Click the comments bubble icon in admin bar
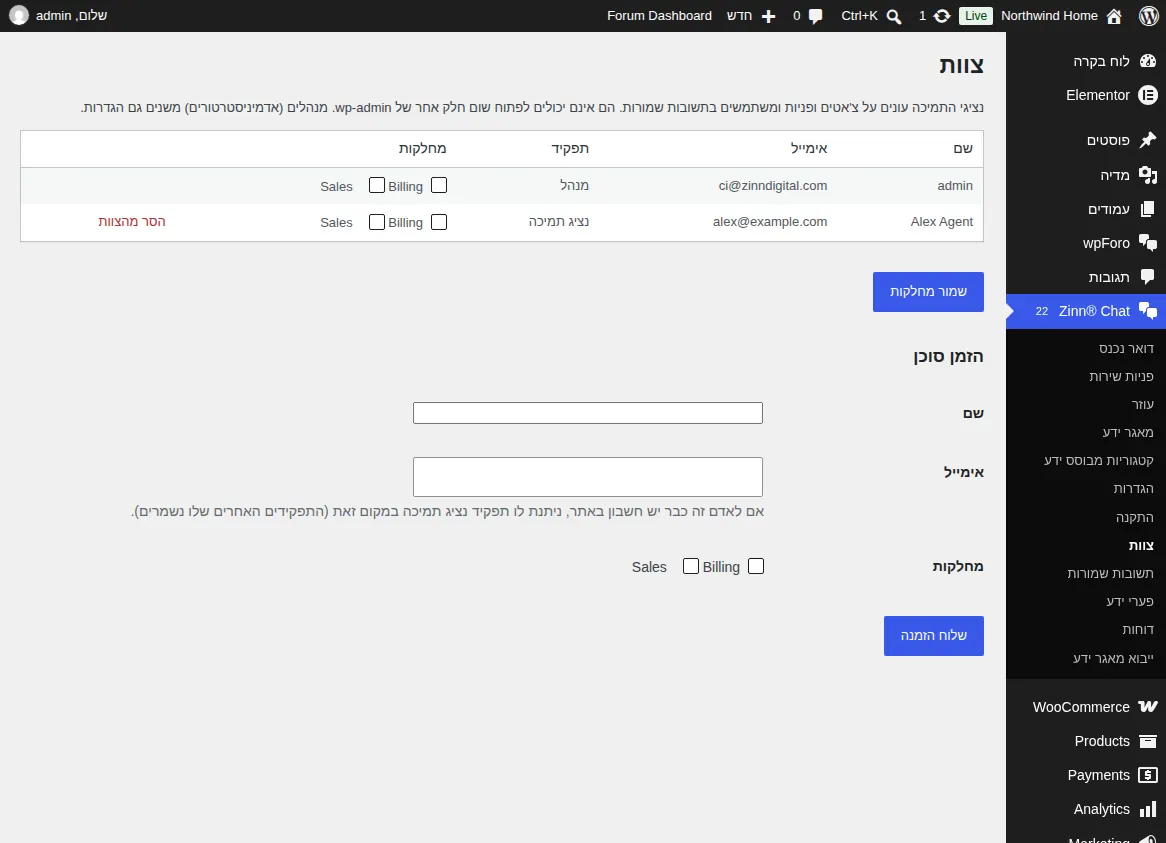This screenshot has width=1166, height=843. pos(816,16)
